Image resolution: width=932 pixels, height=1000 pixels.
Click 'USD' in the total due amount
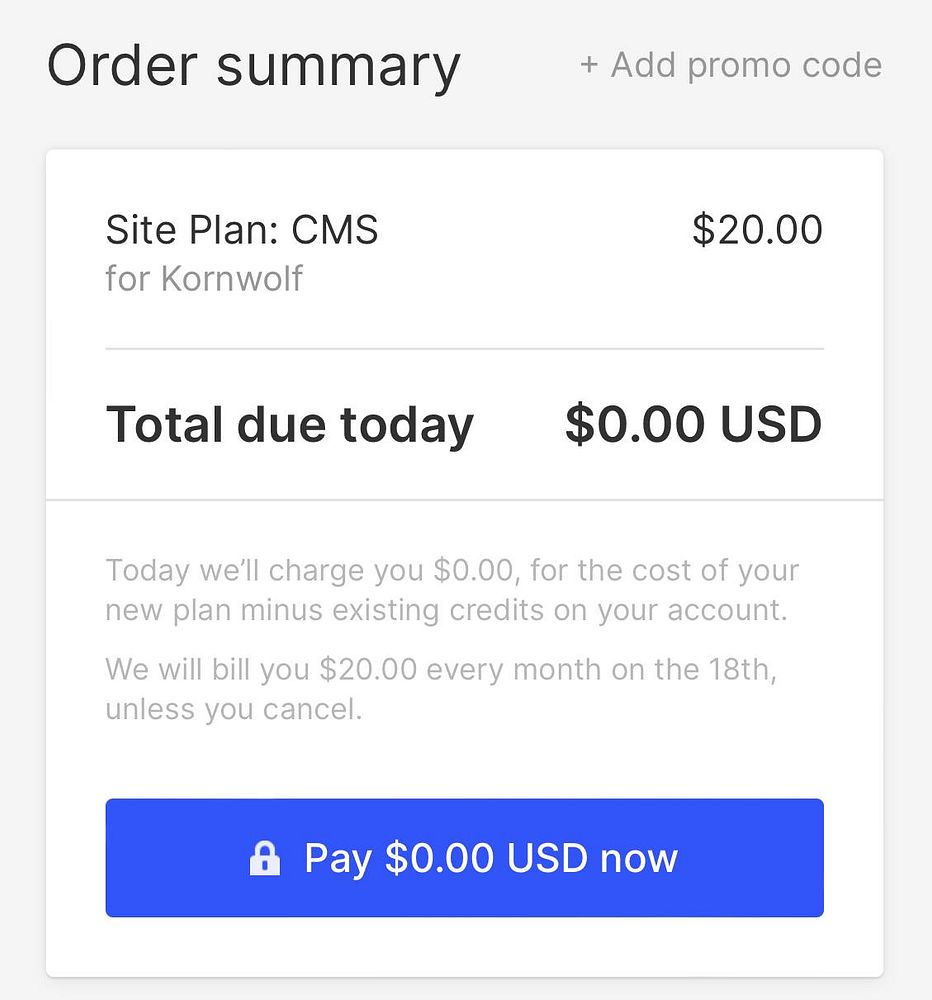[x=770, y=424]
